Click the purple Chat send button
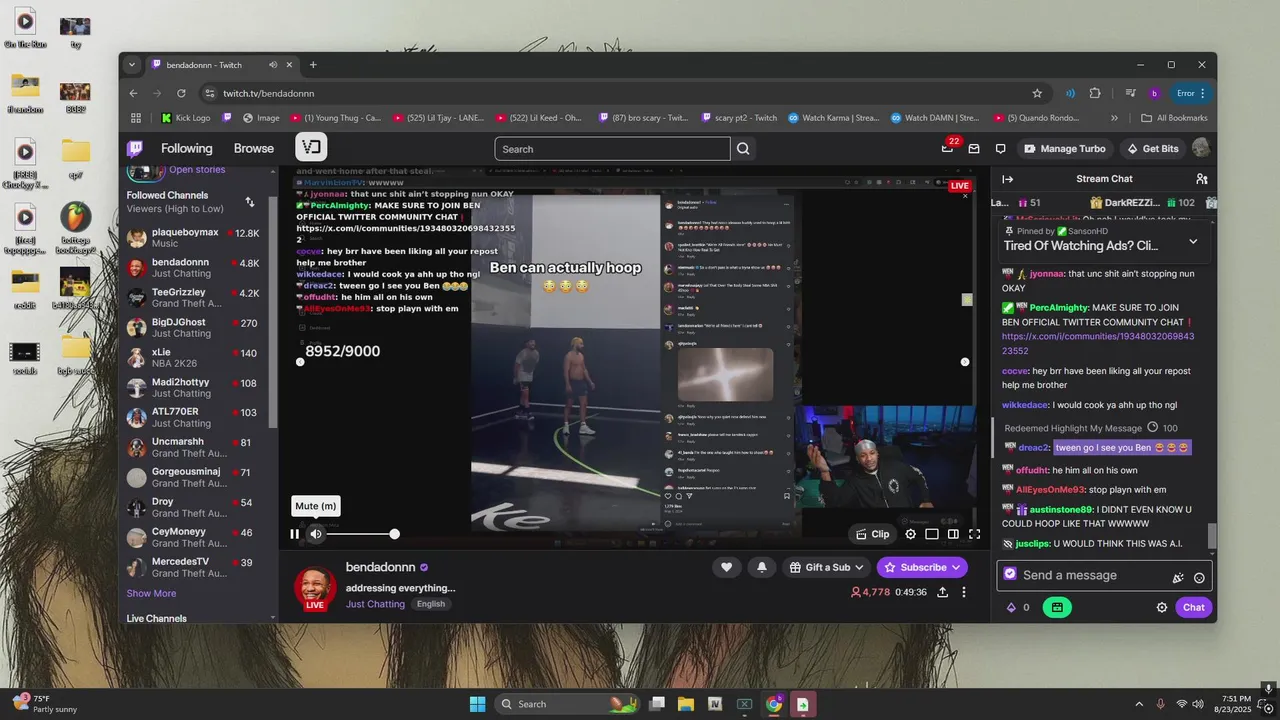This screenshot has width=1280, height=720. 1194,607
